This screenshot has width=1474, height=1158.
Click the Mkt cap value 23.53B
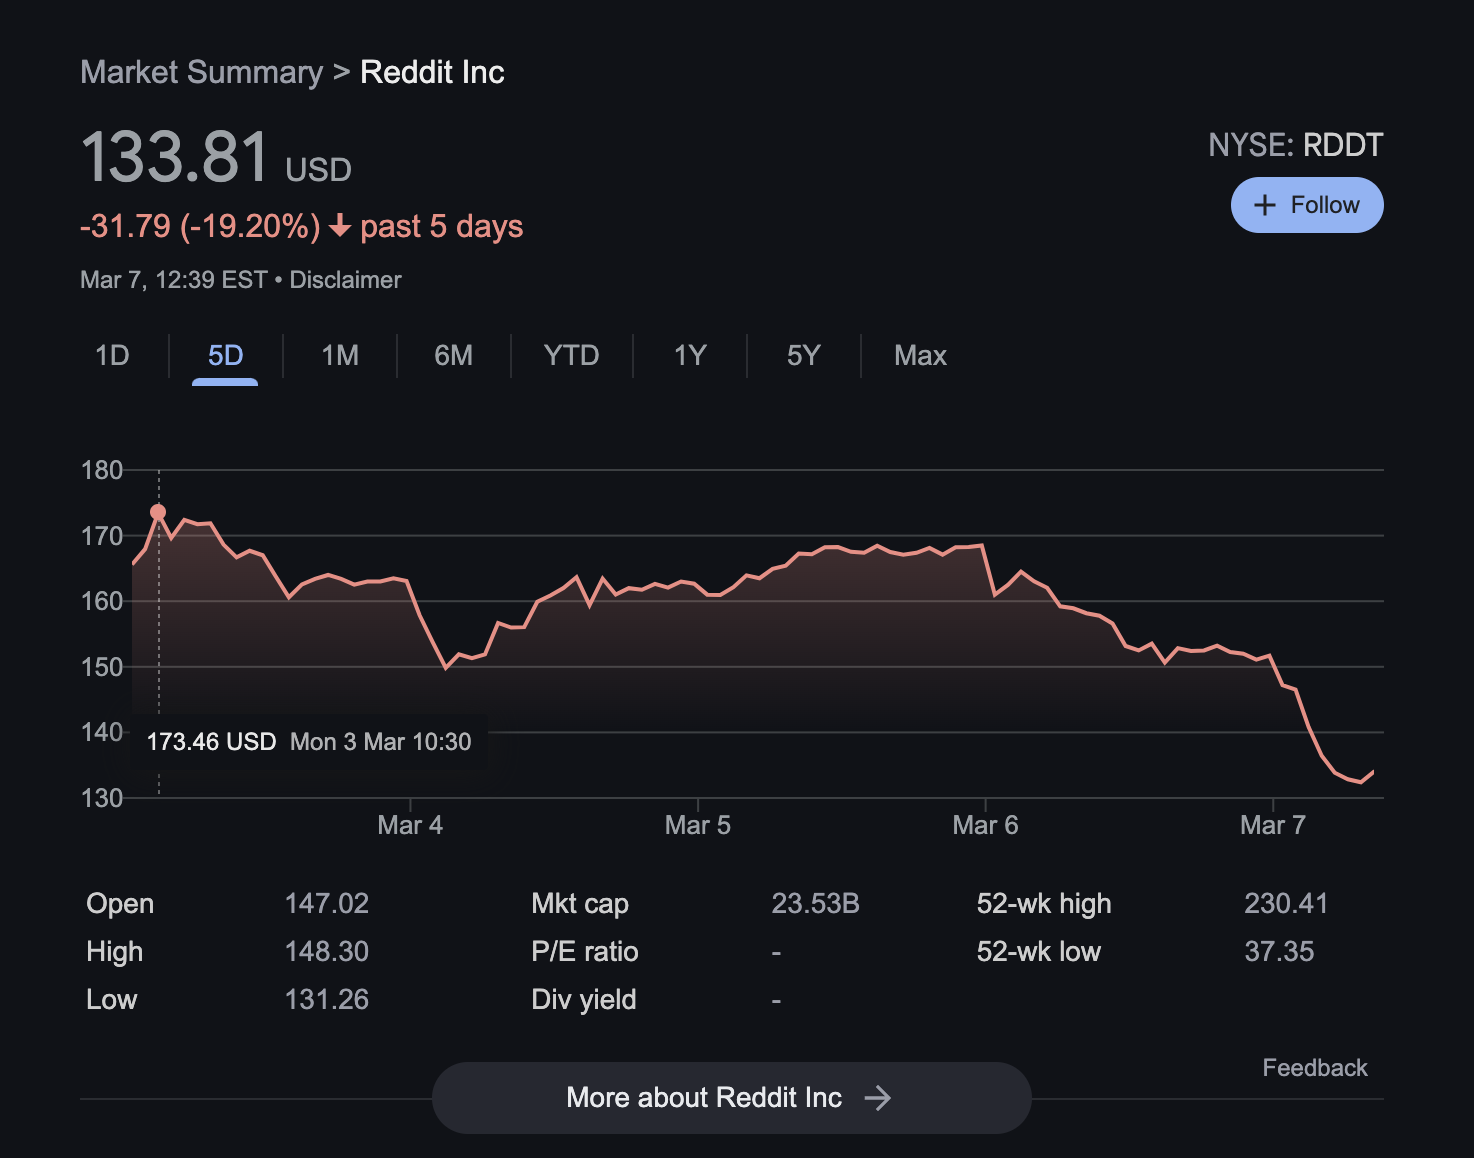[816, 904]
